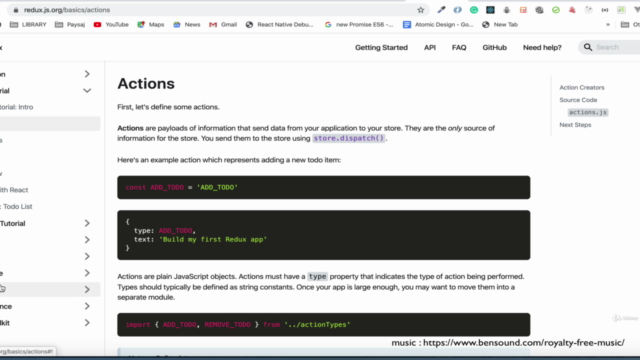
Task: Expand the sidebar section ending in nce
Action: [87, 306]
